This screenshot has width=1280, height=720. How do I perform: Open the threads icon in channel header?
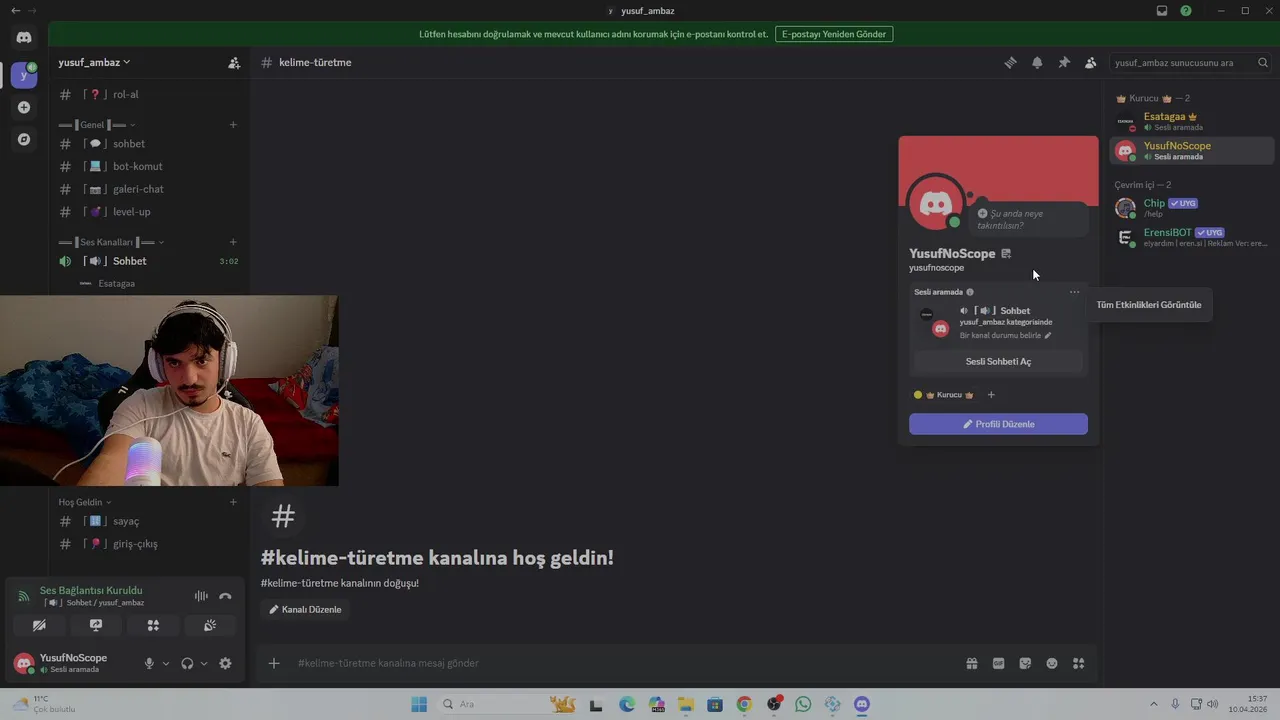click(x=1010, y=62)
